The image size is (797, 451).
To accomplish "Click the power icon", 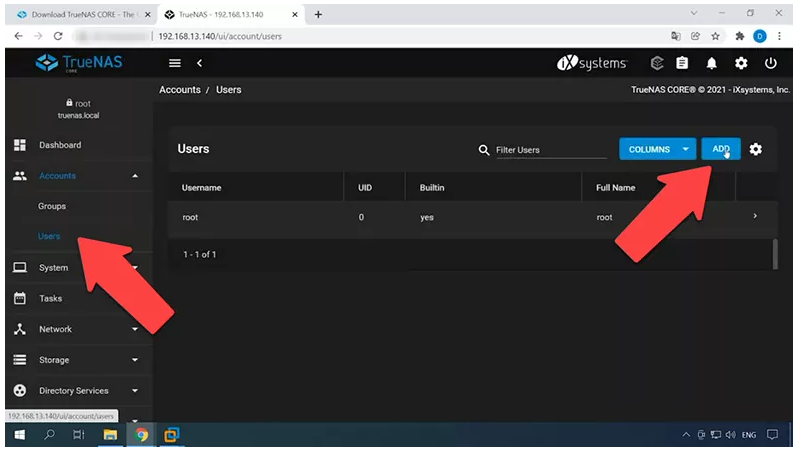I will [771, 63].
